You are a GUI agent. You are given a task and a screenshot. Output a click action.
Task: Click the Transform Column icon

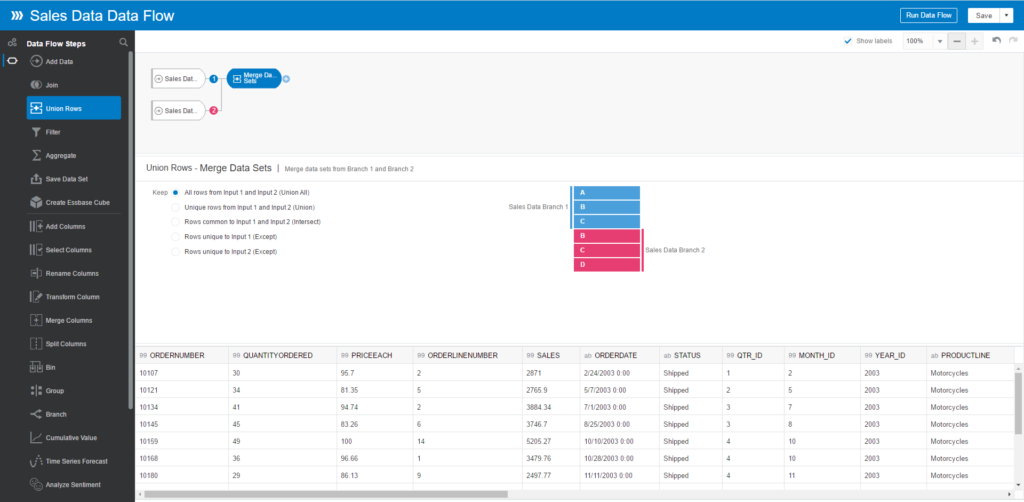tap(37, 296)
